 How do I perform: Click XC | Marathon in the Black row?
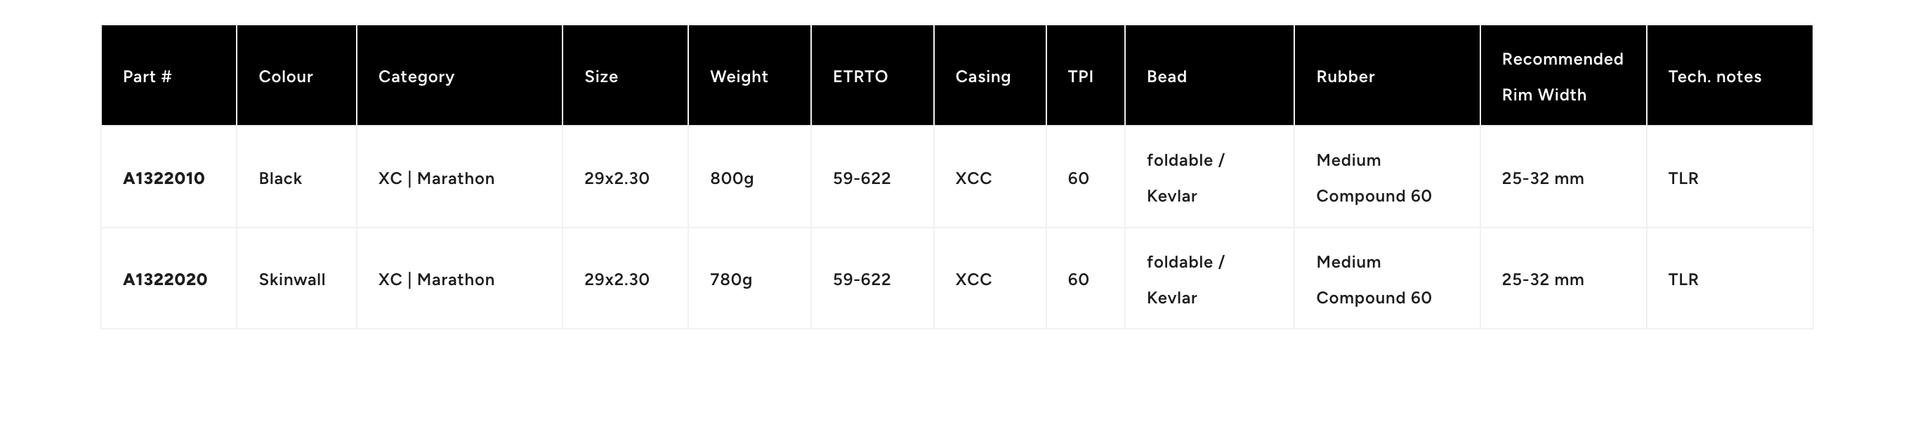[436, 179]
